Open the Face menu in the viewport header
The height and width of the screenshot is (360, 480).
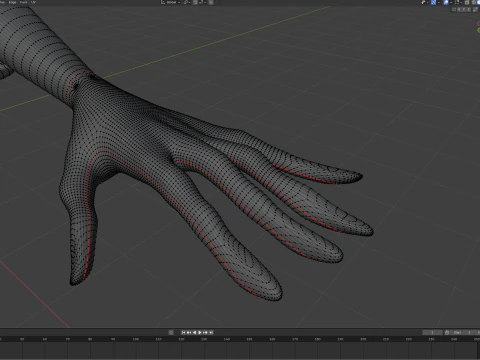pos(23,2)
